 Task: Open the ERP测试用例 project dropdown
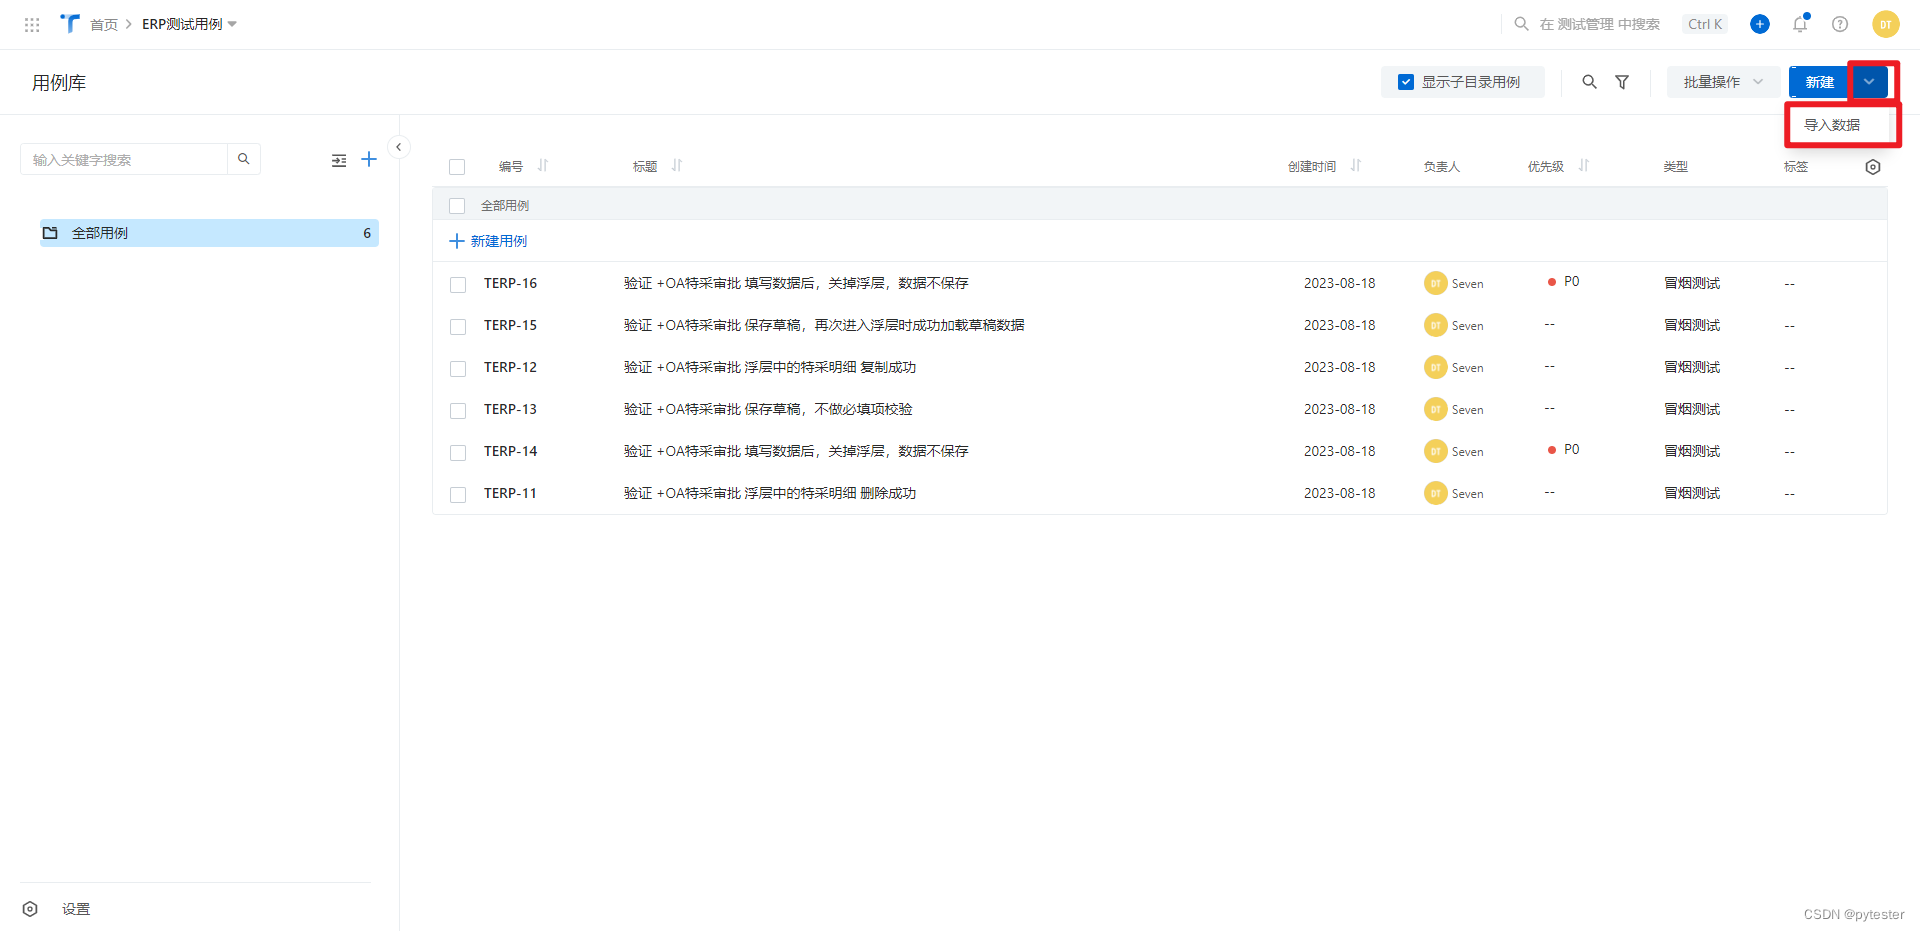pos(189,24)
